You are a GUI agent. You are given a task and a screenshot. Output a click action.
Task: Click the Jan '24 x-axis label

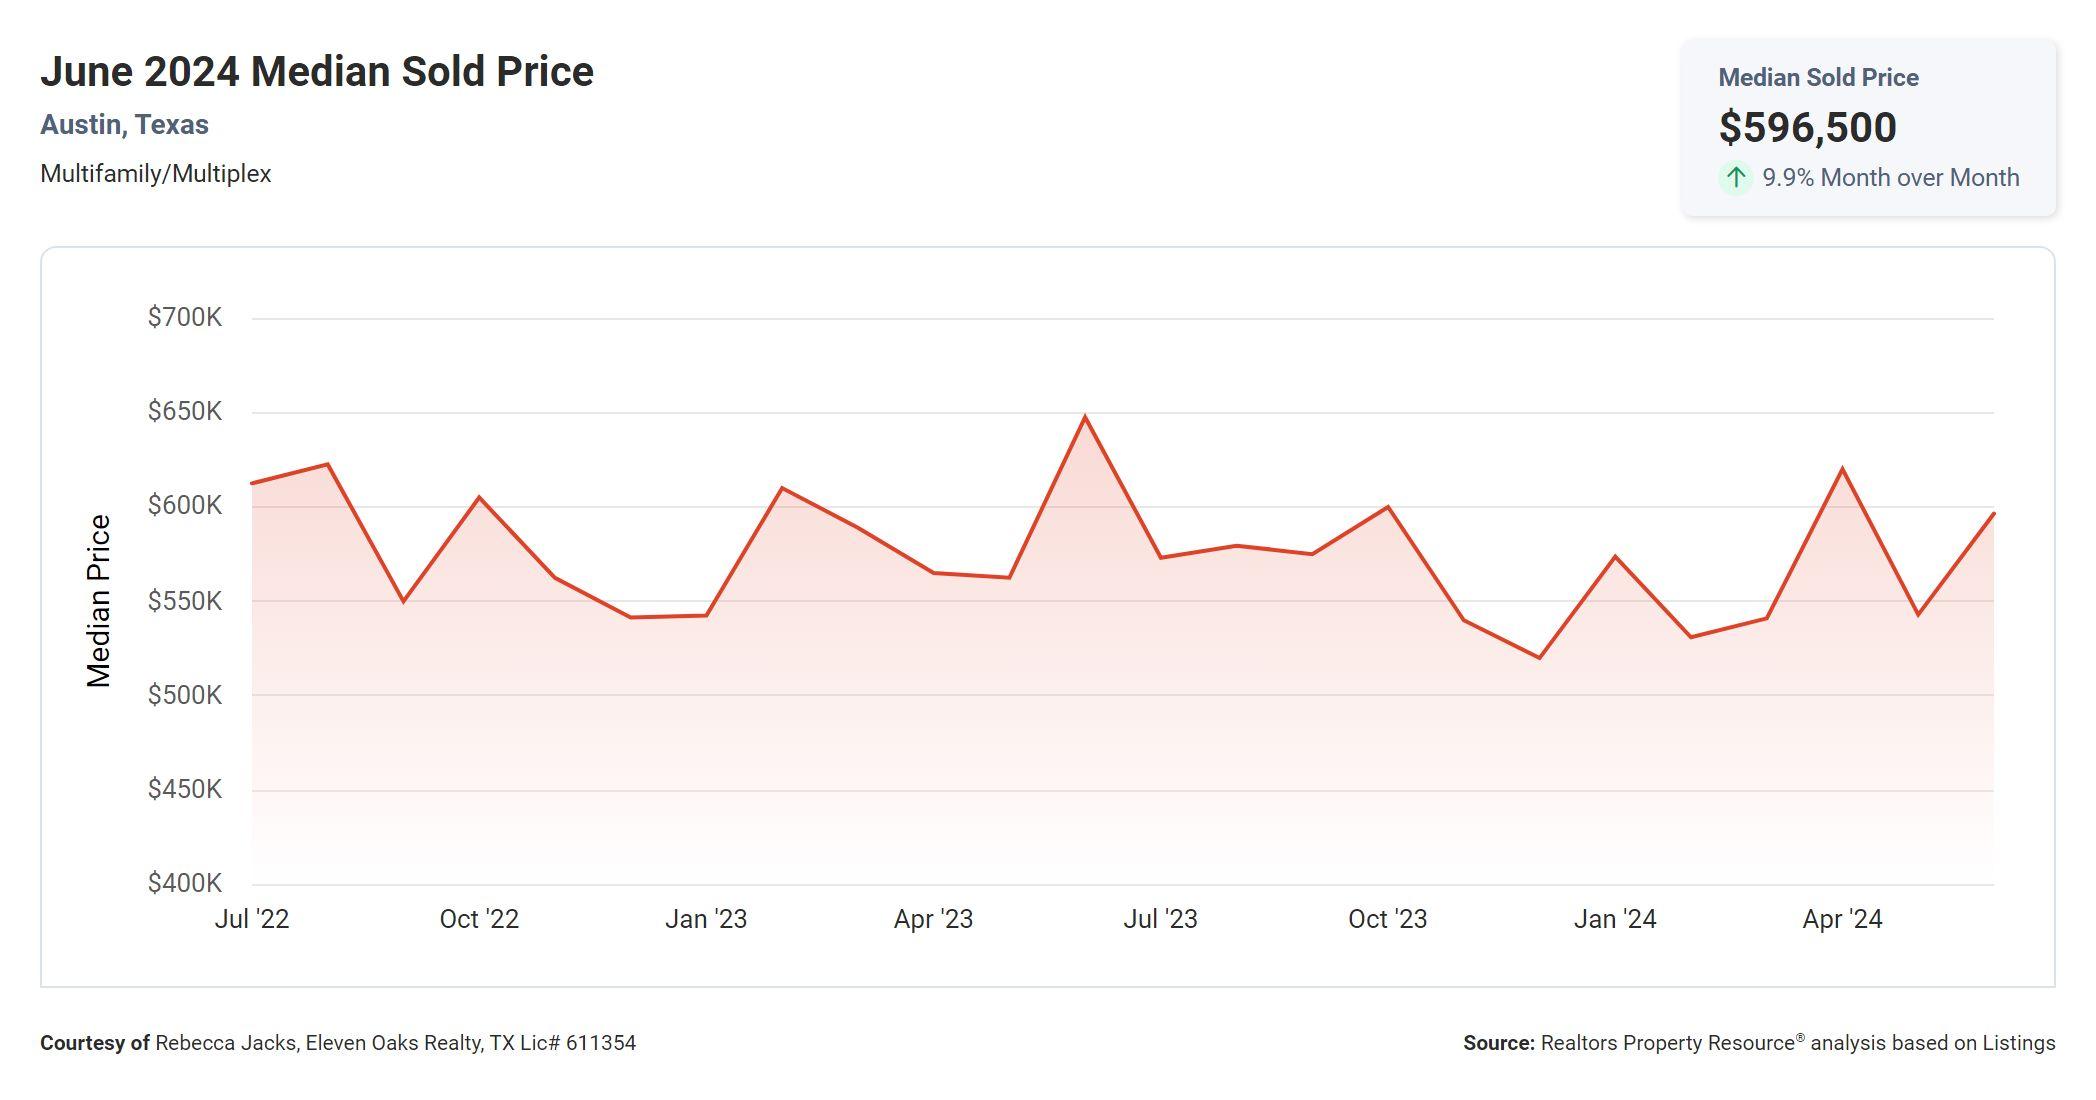pos(1615,919)
